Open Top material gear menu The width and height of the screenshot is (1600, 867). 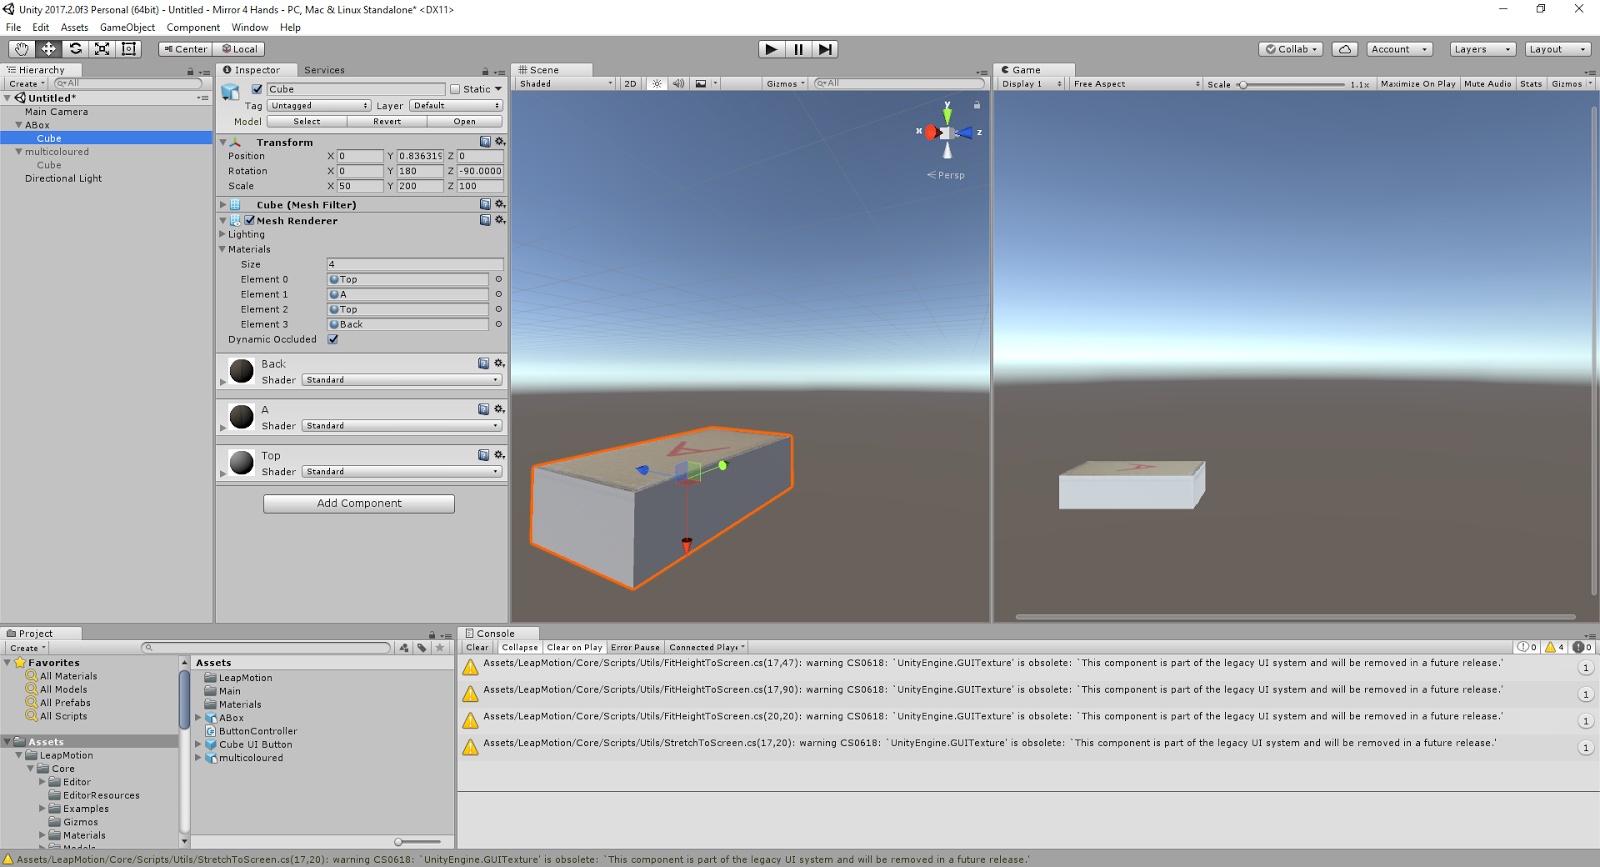click(x=499, y=455)
